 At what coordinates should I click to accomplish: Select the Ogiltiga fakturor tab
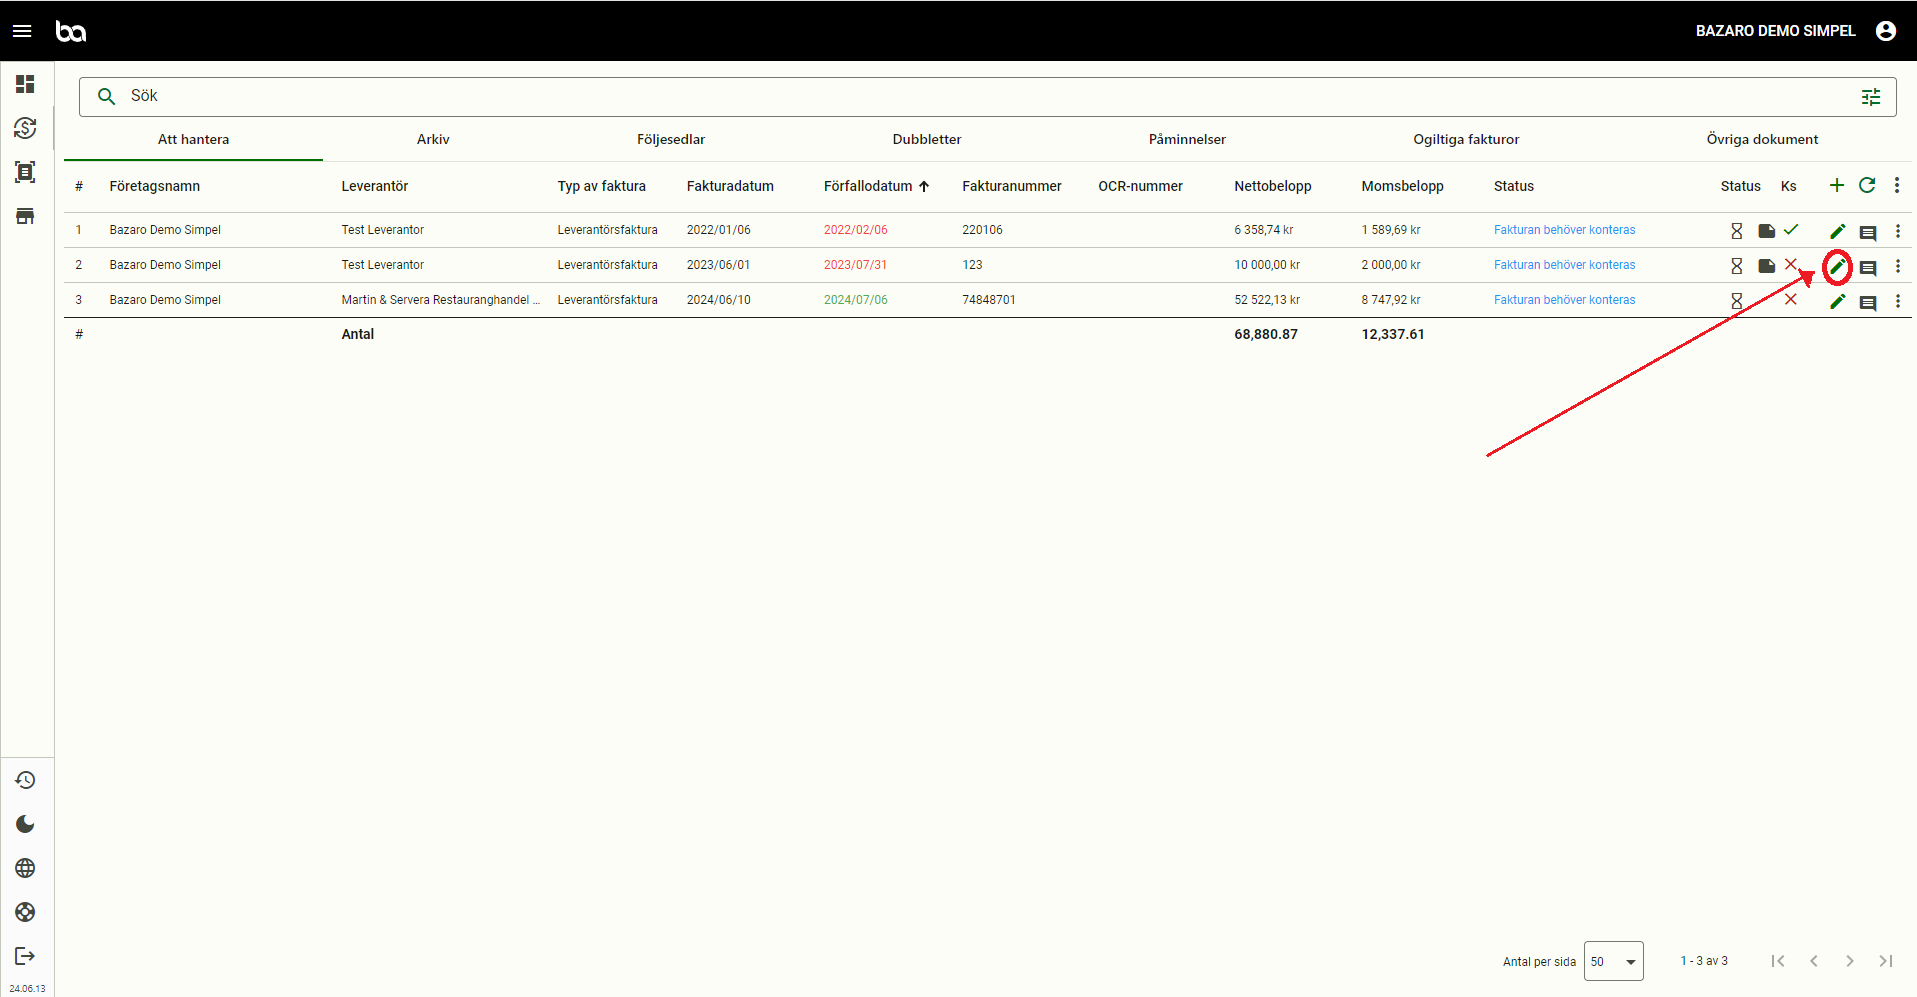[x=1466, y=140]
